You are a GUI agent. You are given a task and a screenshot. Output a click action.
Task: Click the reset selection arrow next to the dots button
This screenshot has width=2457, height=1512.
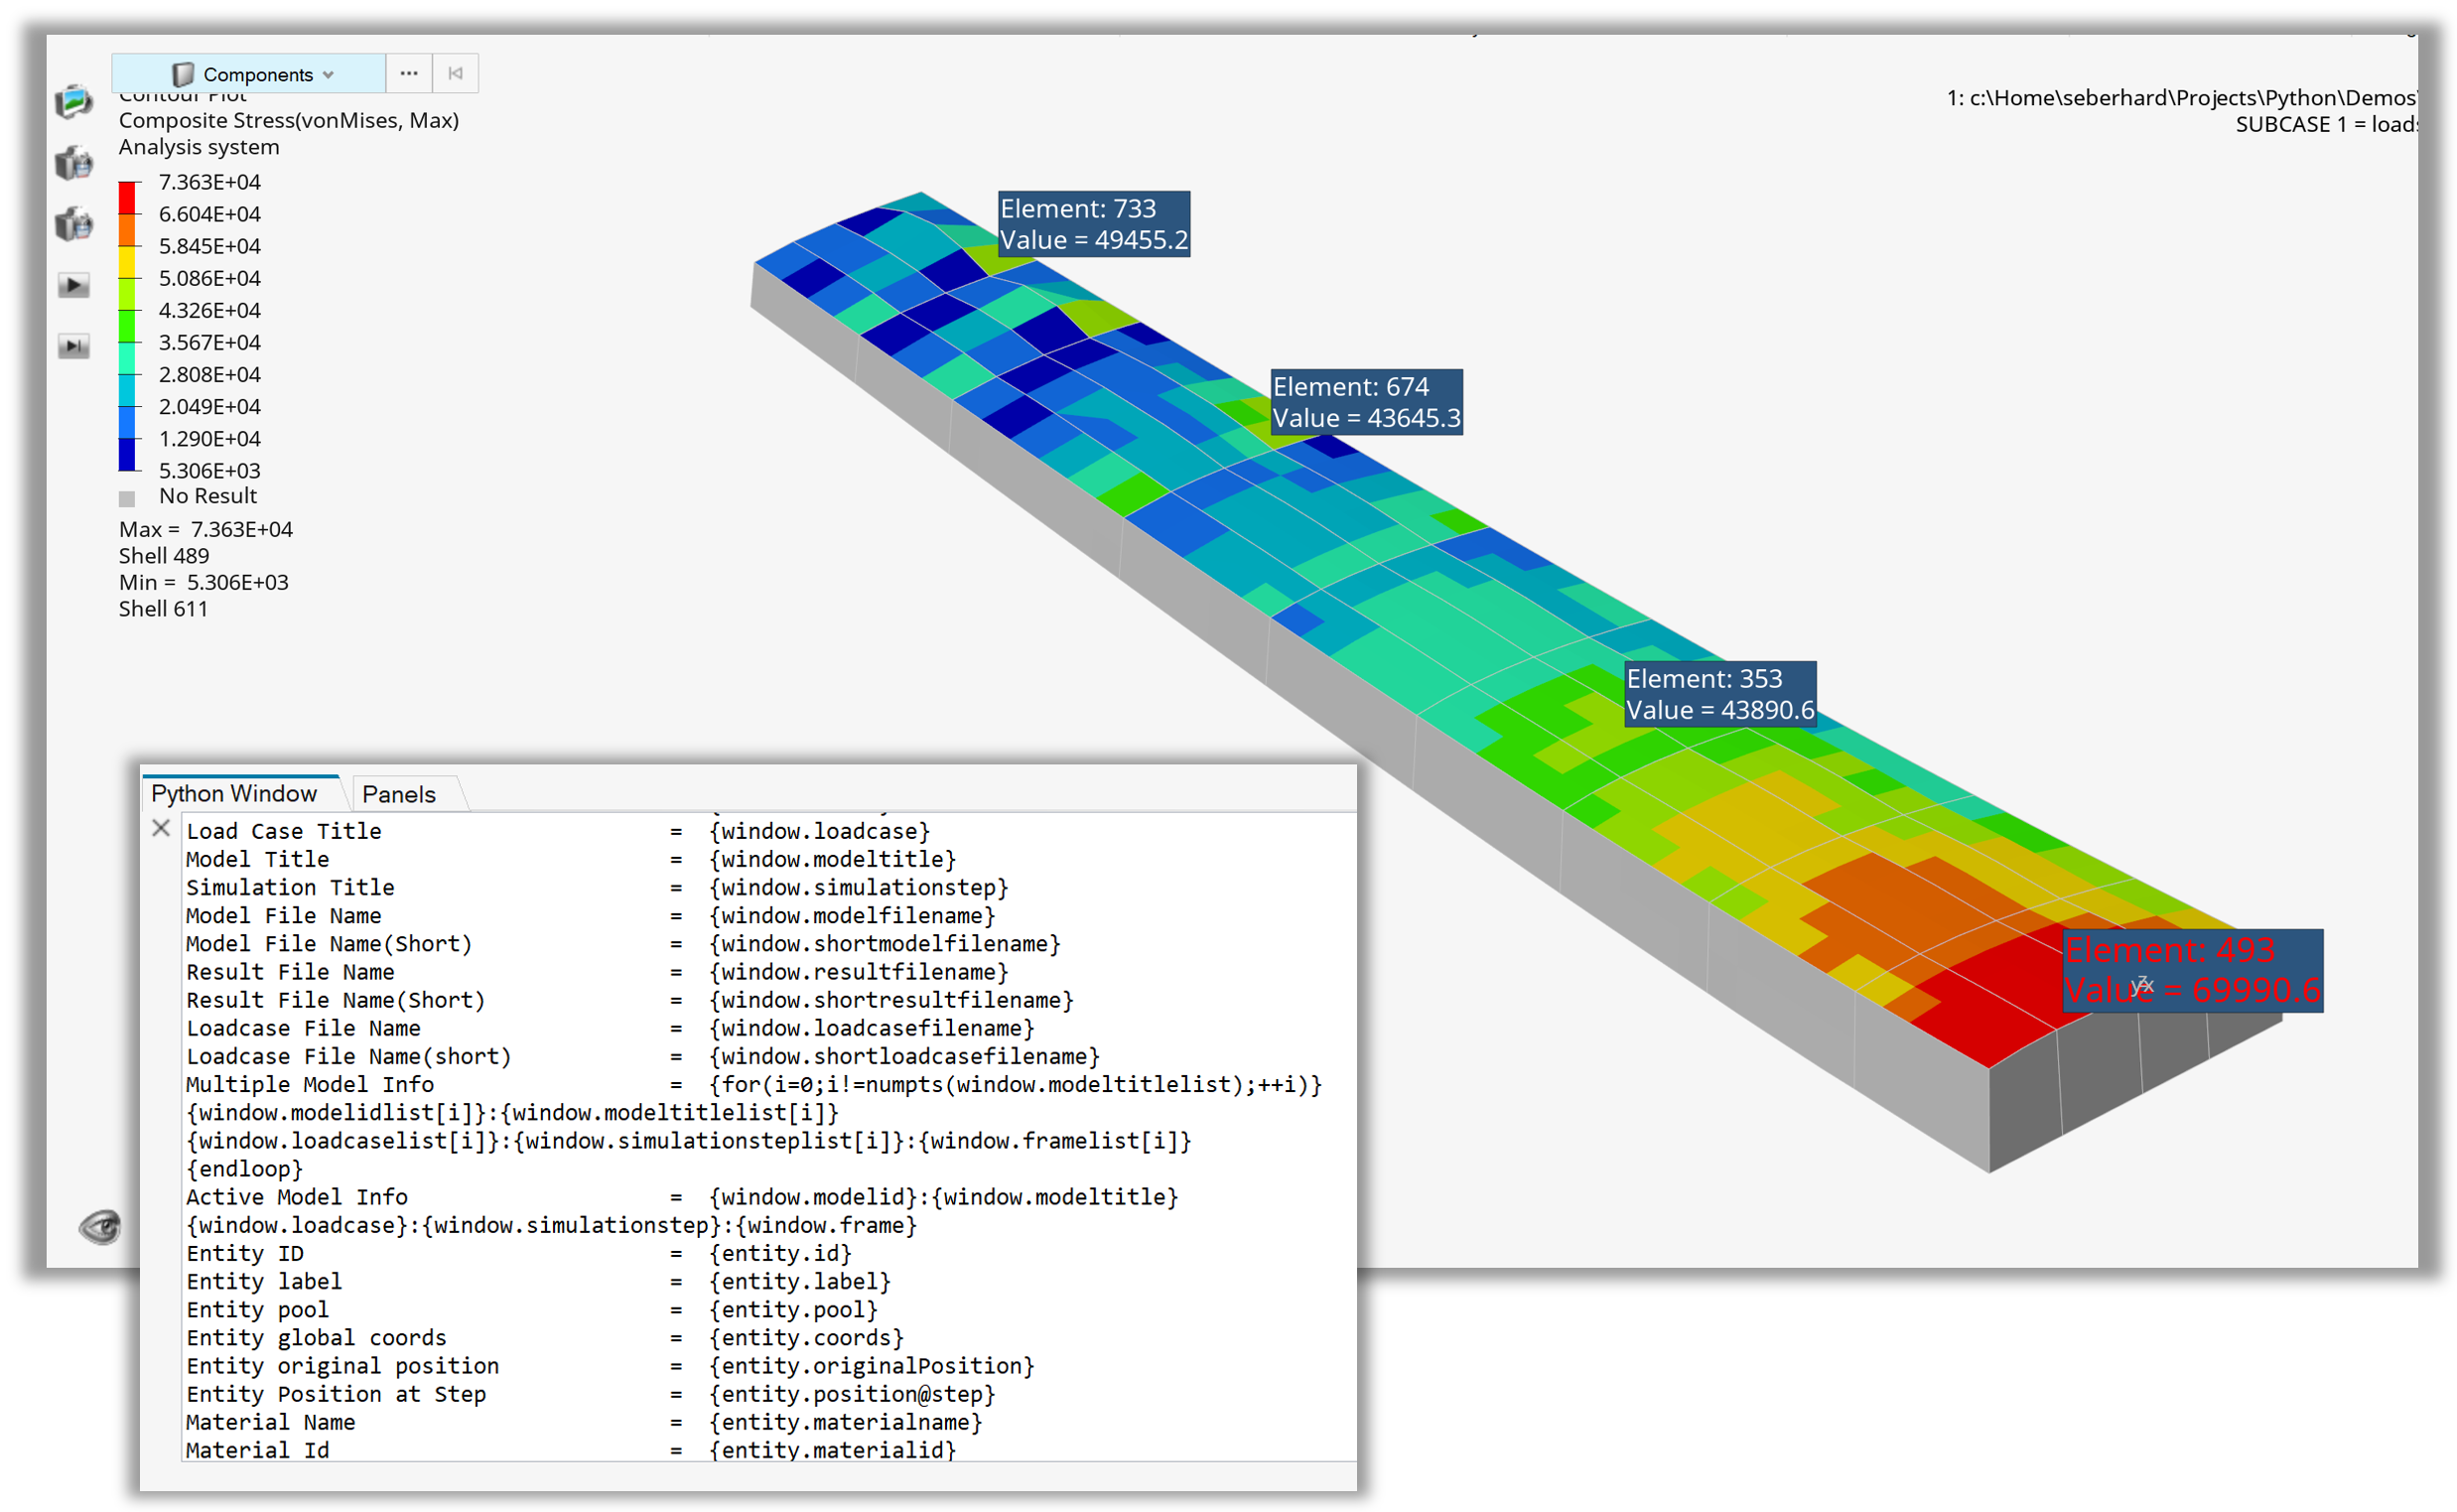(456, 74)
